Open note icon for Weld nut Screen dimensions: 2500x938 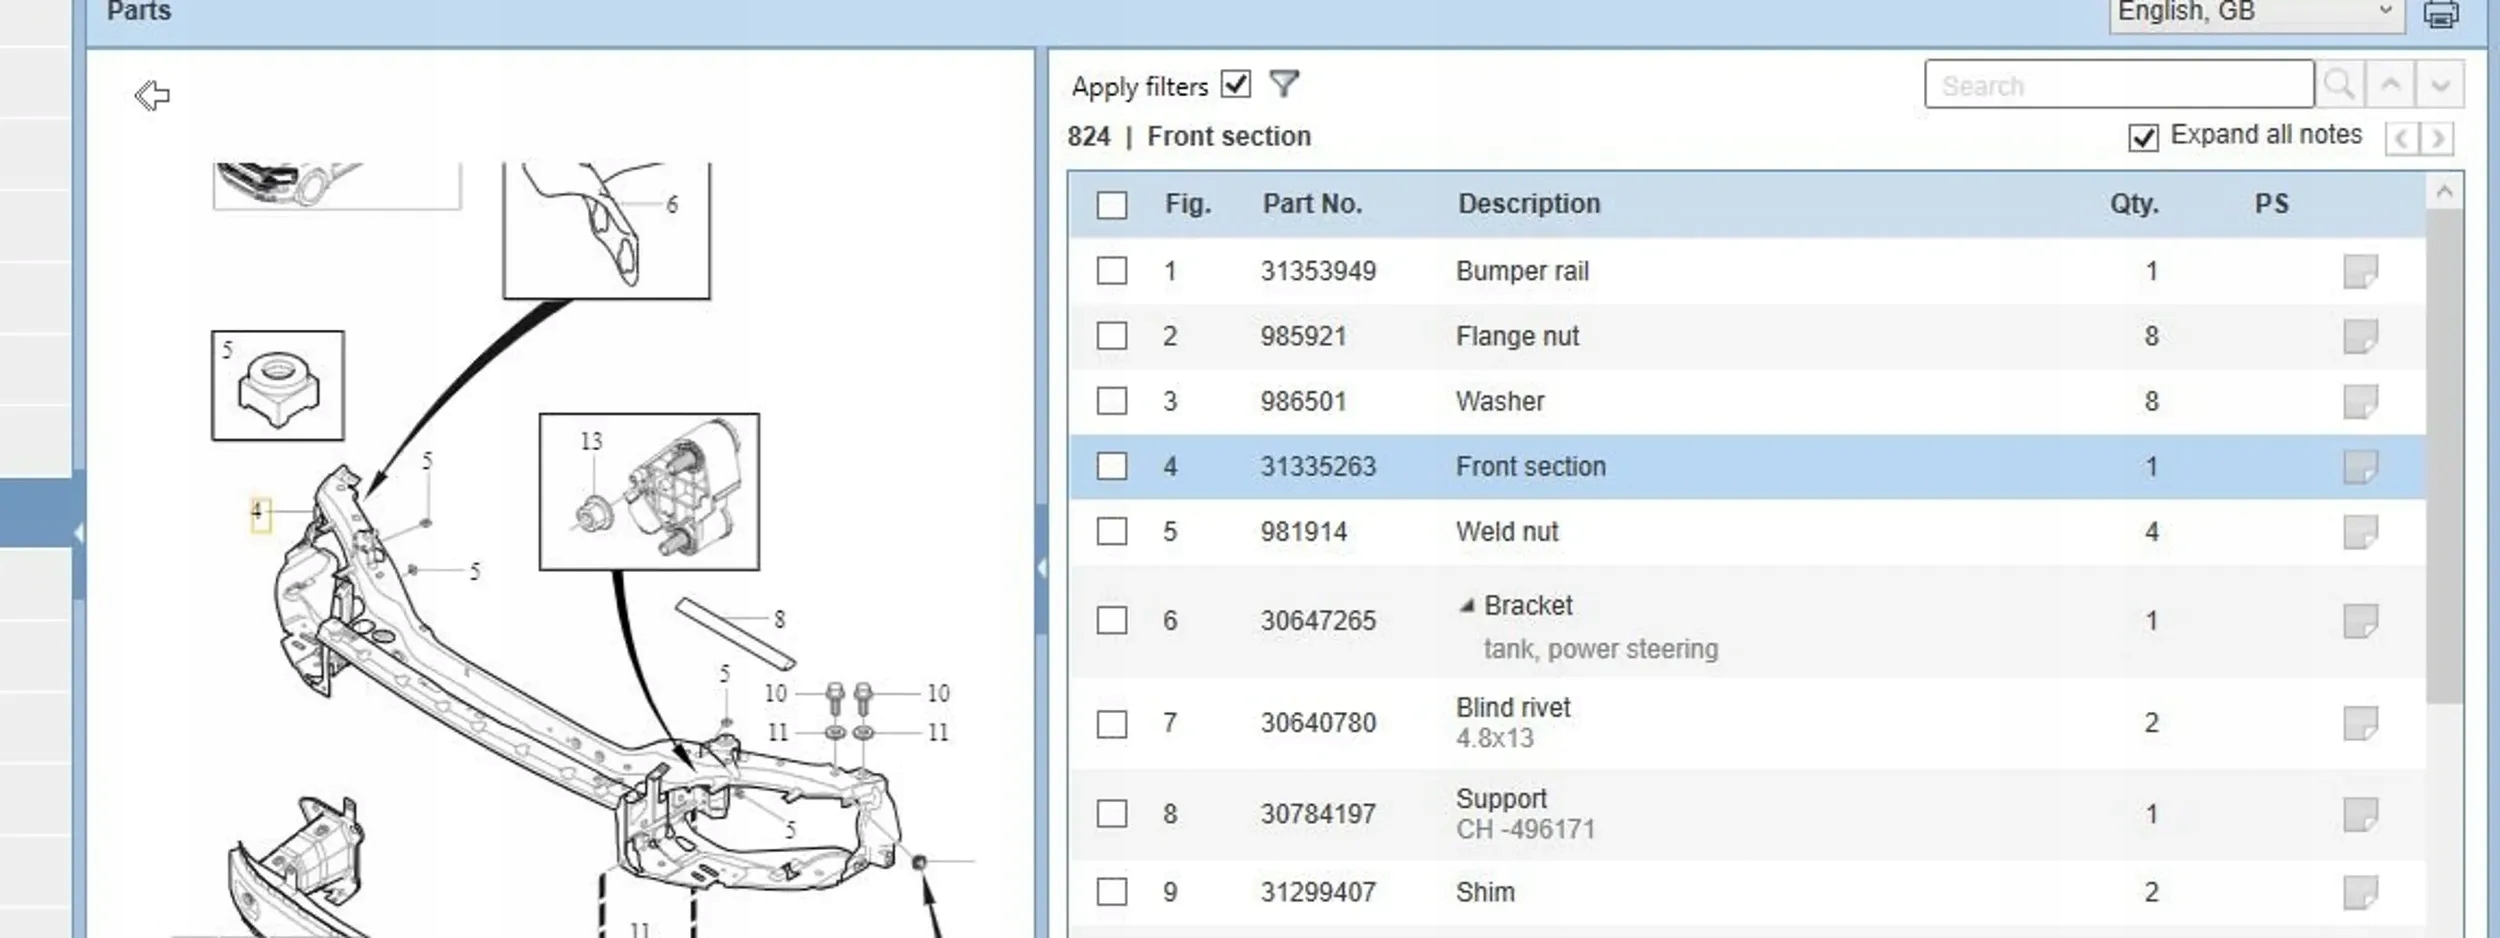coord(2360,531)
